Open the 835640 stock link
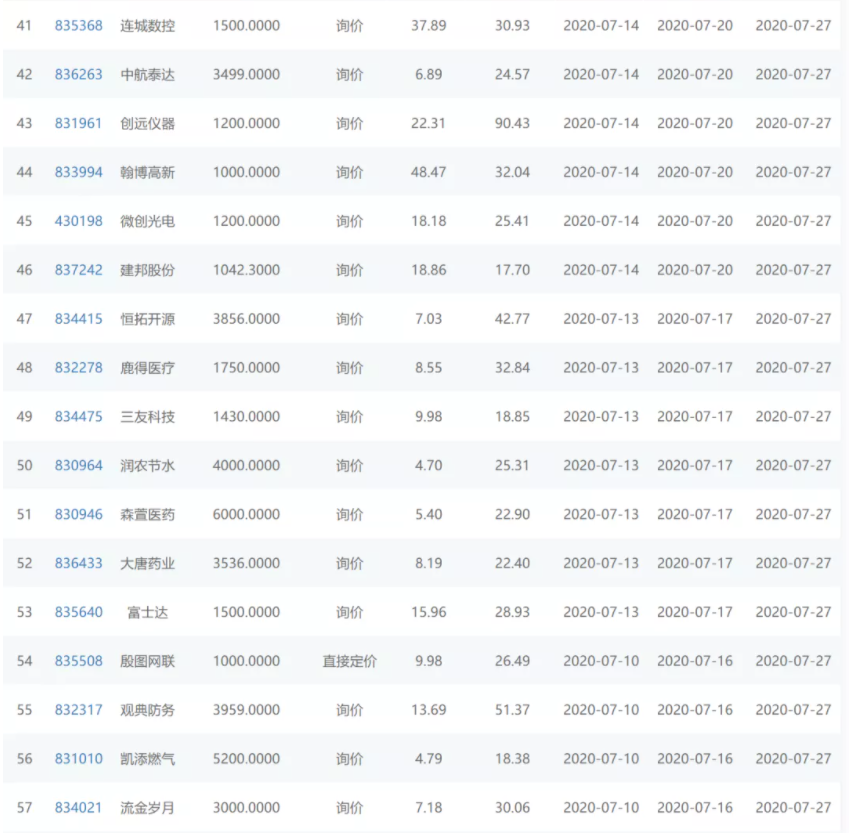The image size is (849, 833). [x=79, y=612]
